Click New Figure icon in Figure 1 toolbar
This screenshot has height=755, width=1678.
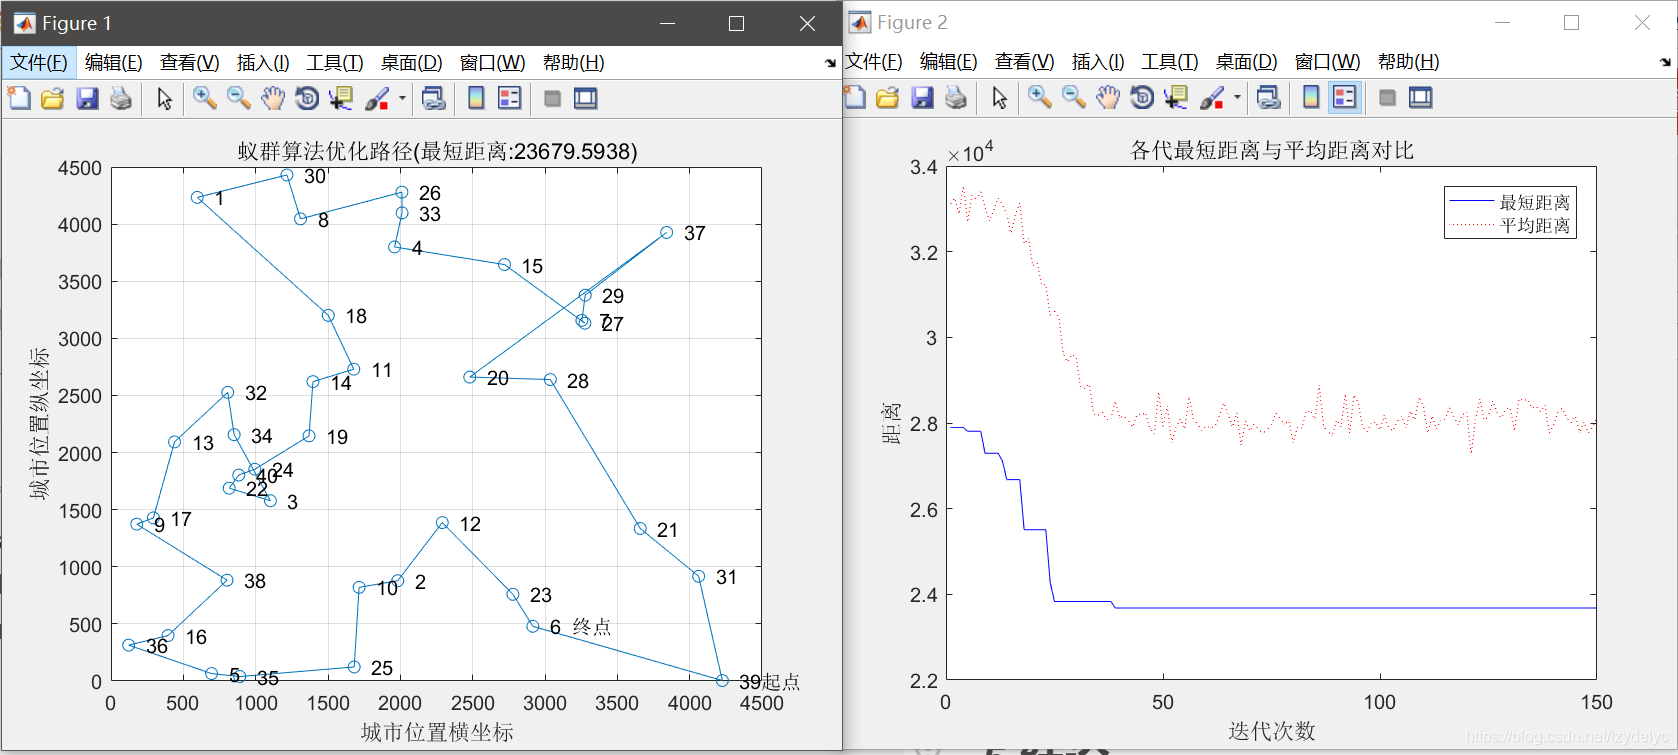pos(19,98)
